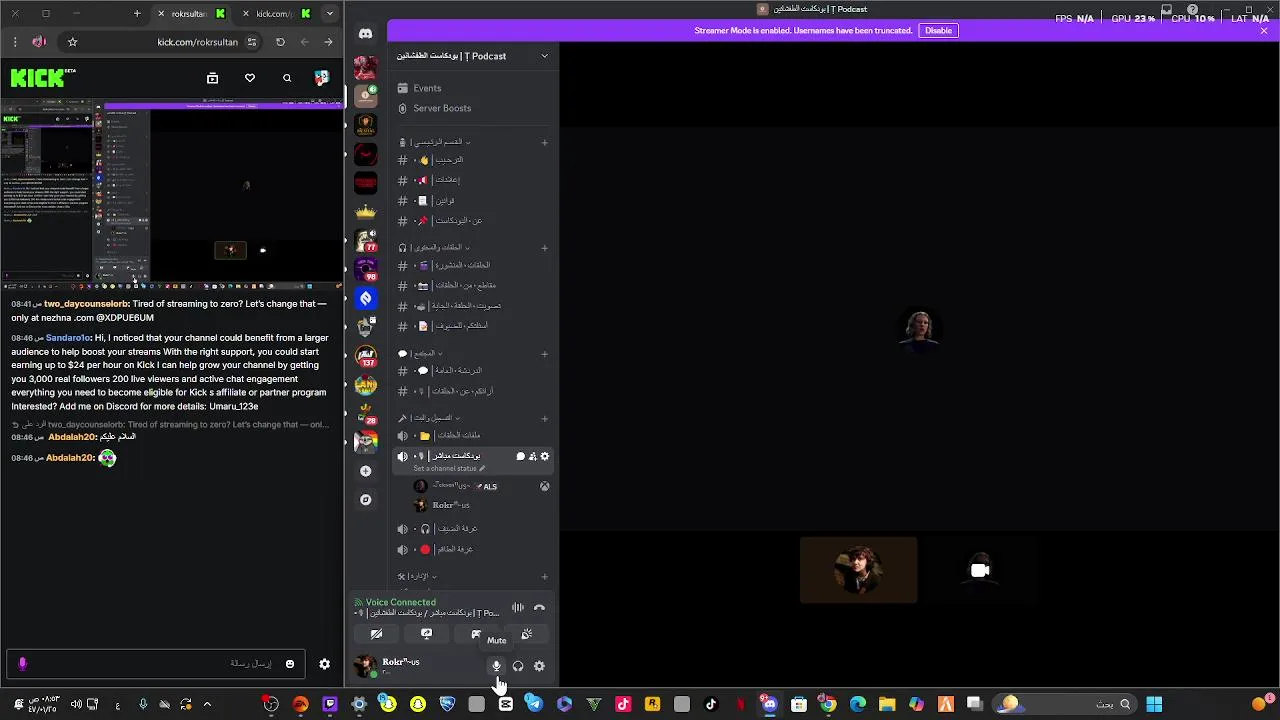Viewport: 1280px width, 720px height.
Task: Open text channel with the waving hand emoji
Action: click(x=473, y=160)
